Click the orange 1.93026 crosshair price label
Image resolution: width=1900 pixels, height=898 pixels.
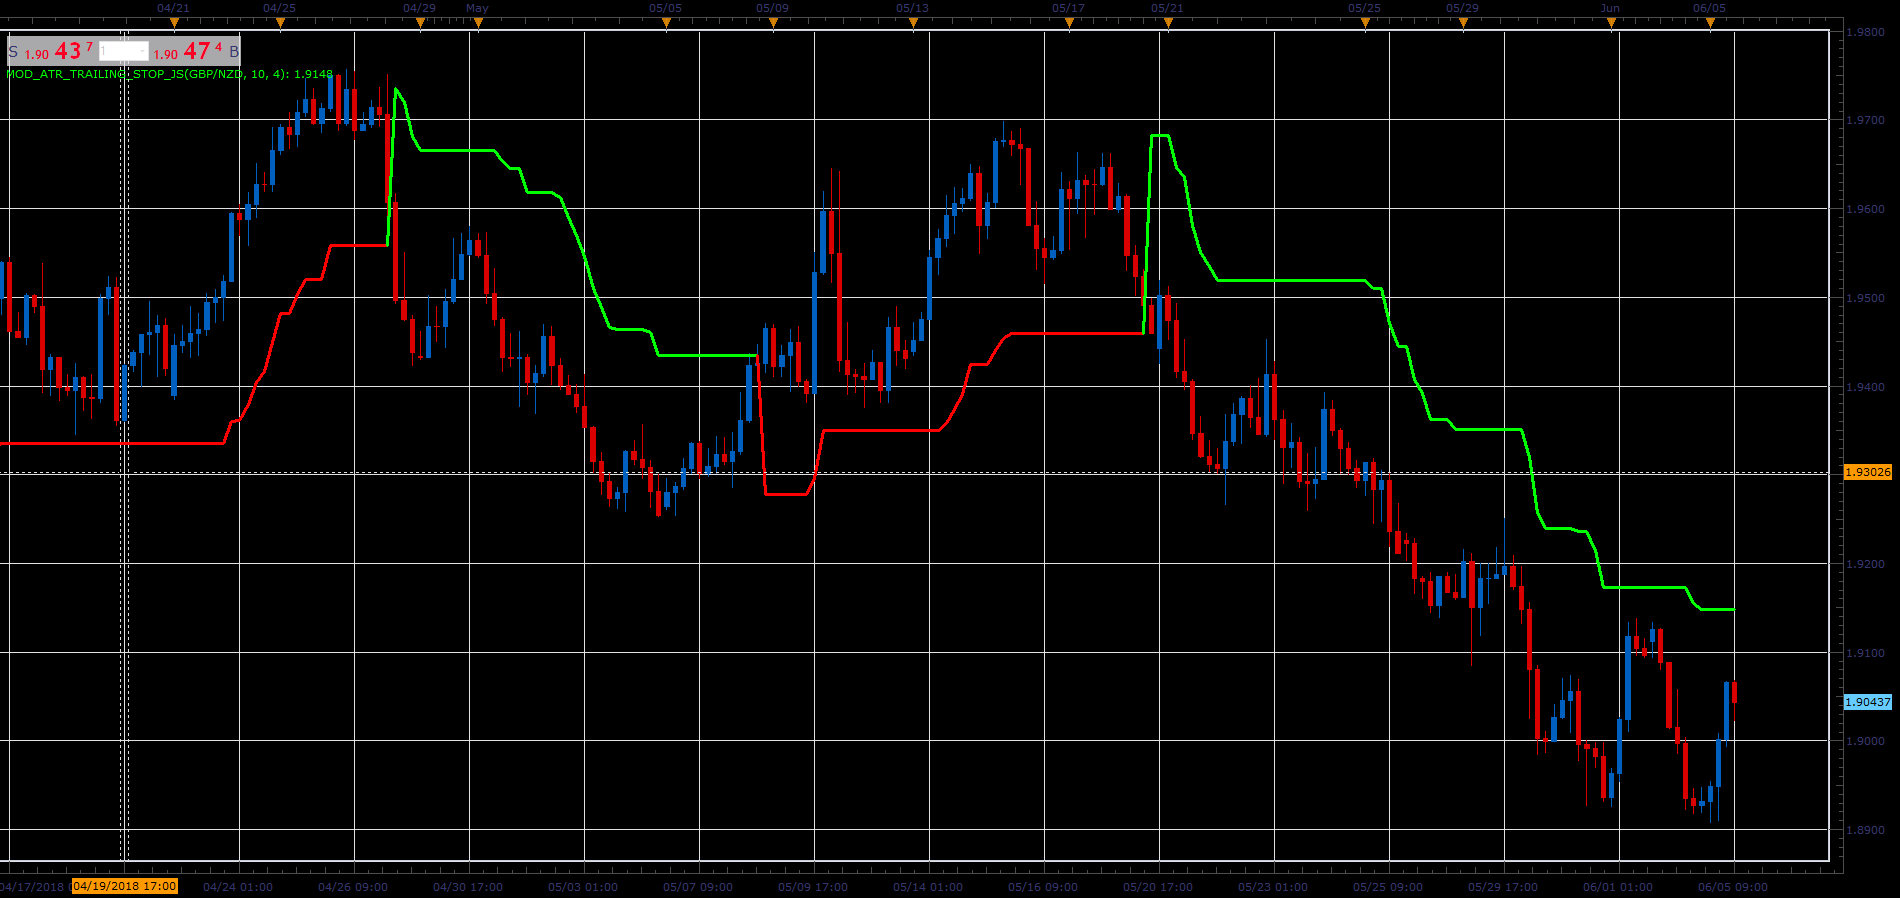coord(1868,472)
